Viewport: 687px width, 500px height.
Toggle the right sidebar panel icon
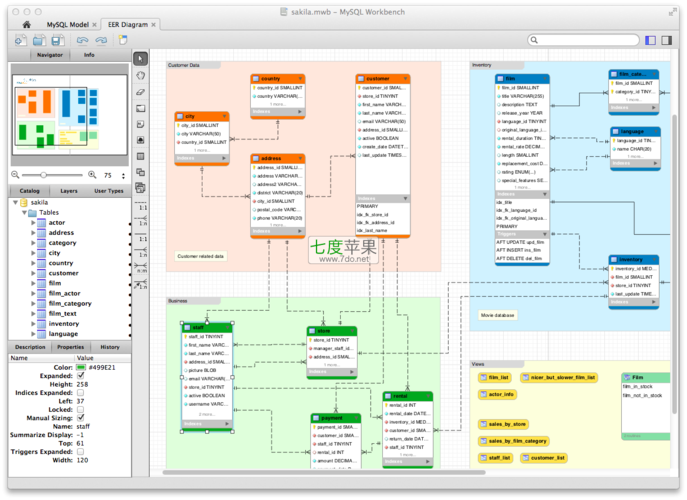(x=667, y=40)
